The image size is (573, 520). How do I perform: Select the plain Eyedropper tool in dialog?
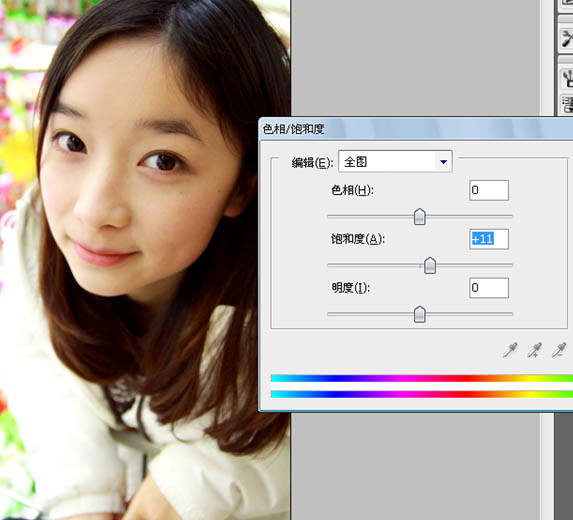(x=510, y=350)
